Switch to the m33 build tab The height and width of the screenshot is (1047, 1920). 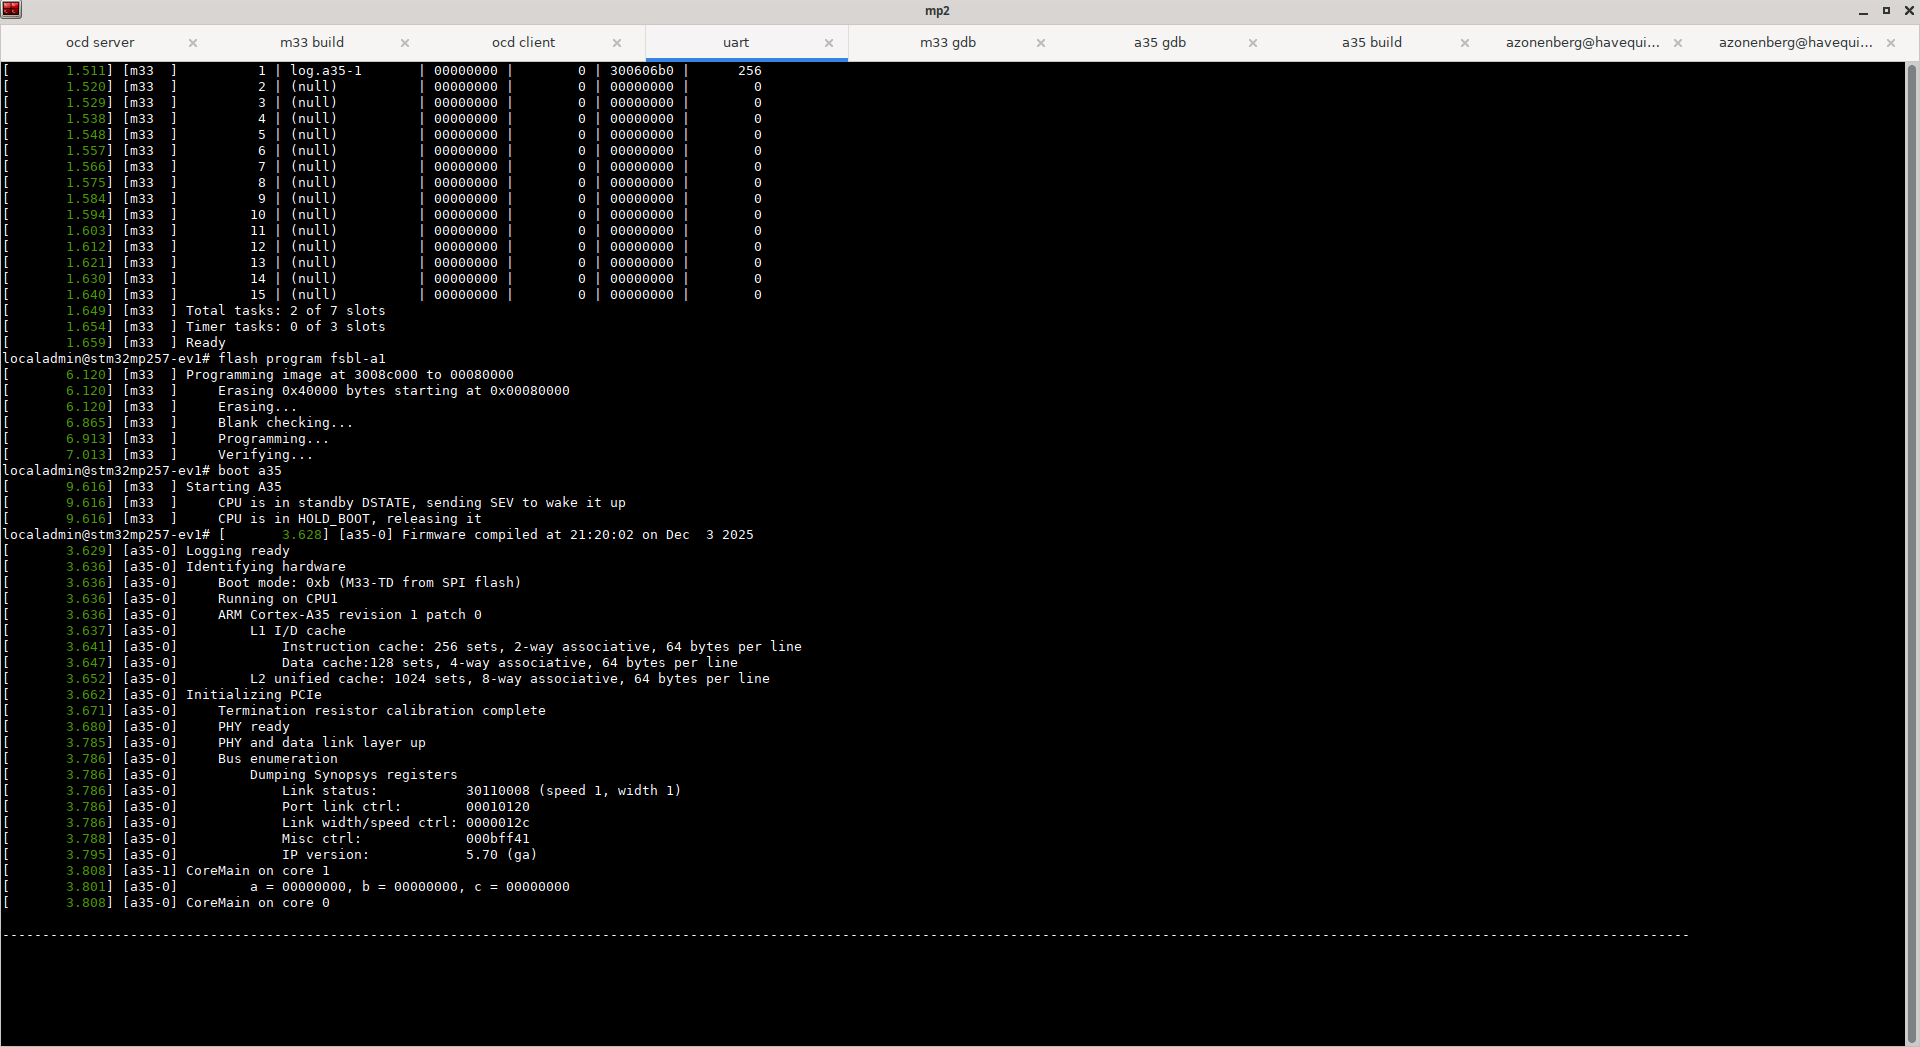click(312, 43)
